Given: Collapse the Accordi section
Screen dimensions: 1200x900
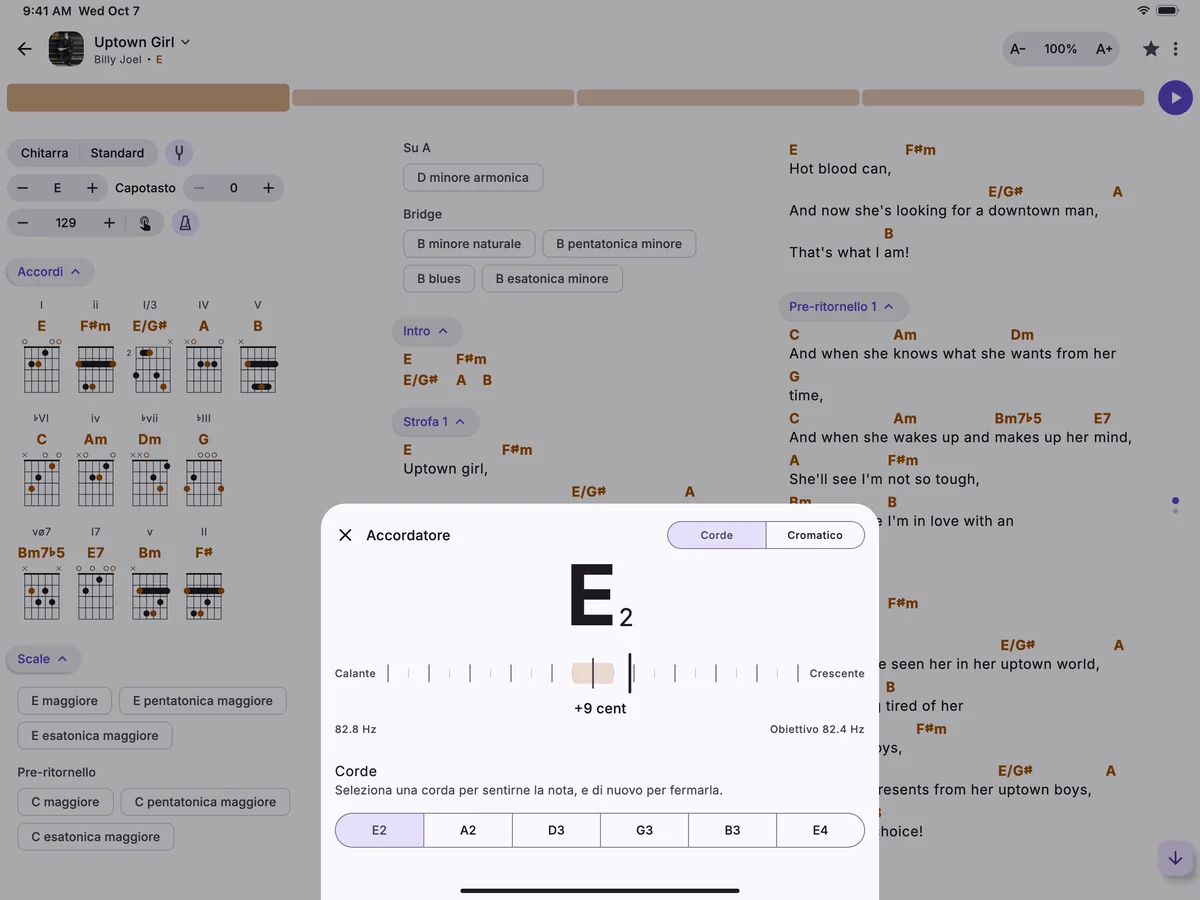Looking at the screenshot, I should 49,272.
